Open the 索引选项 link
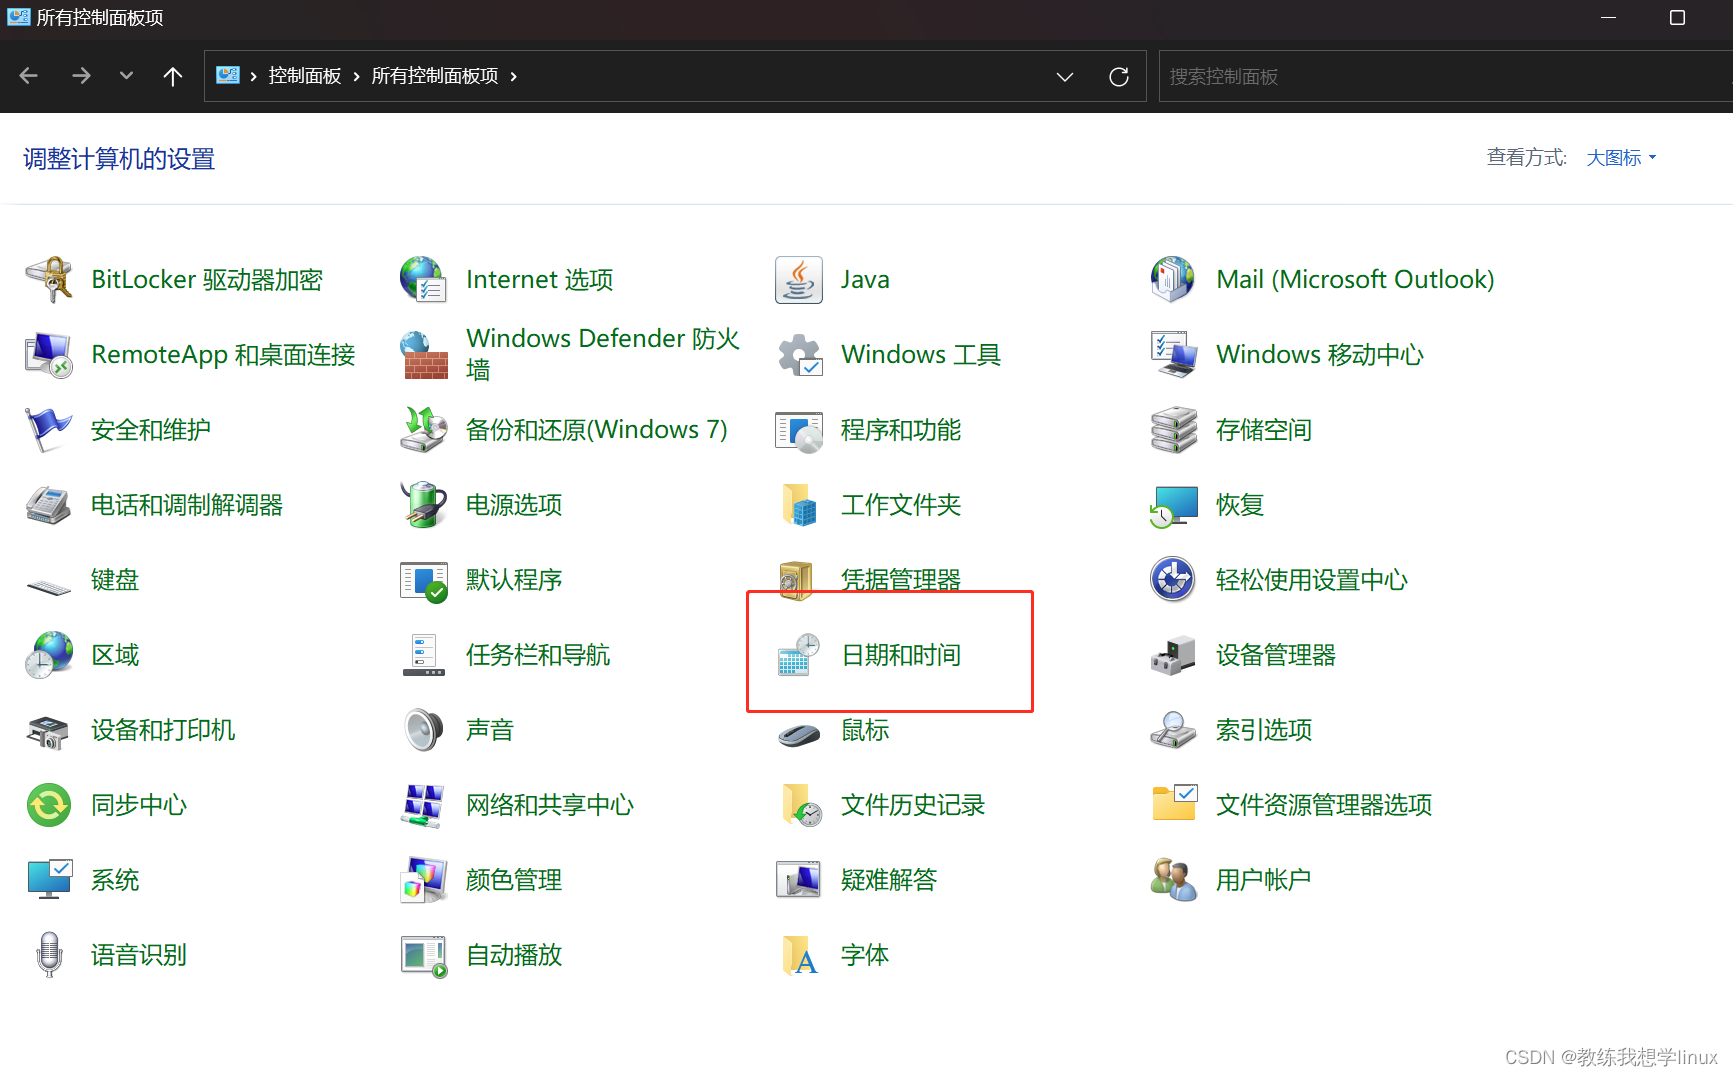 pos(1264,730)
